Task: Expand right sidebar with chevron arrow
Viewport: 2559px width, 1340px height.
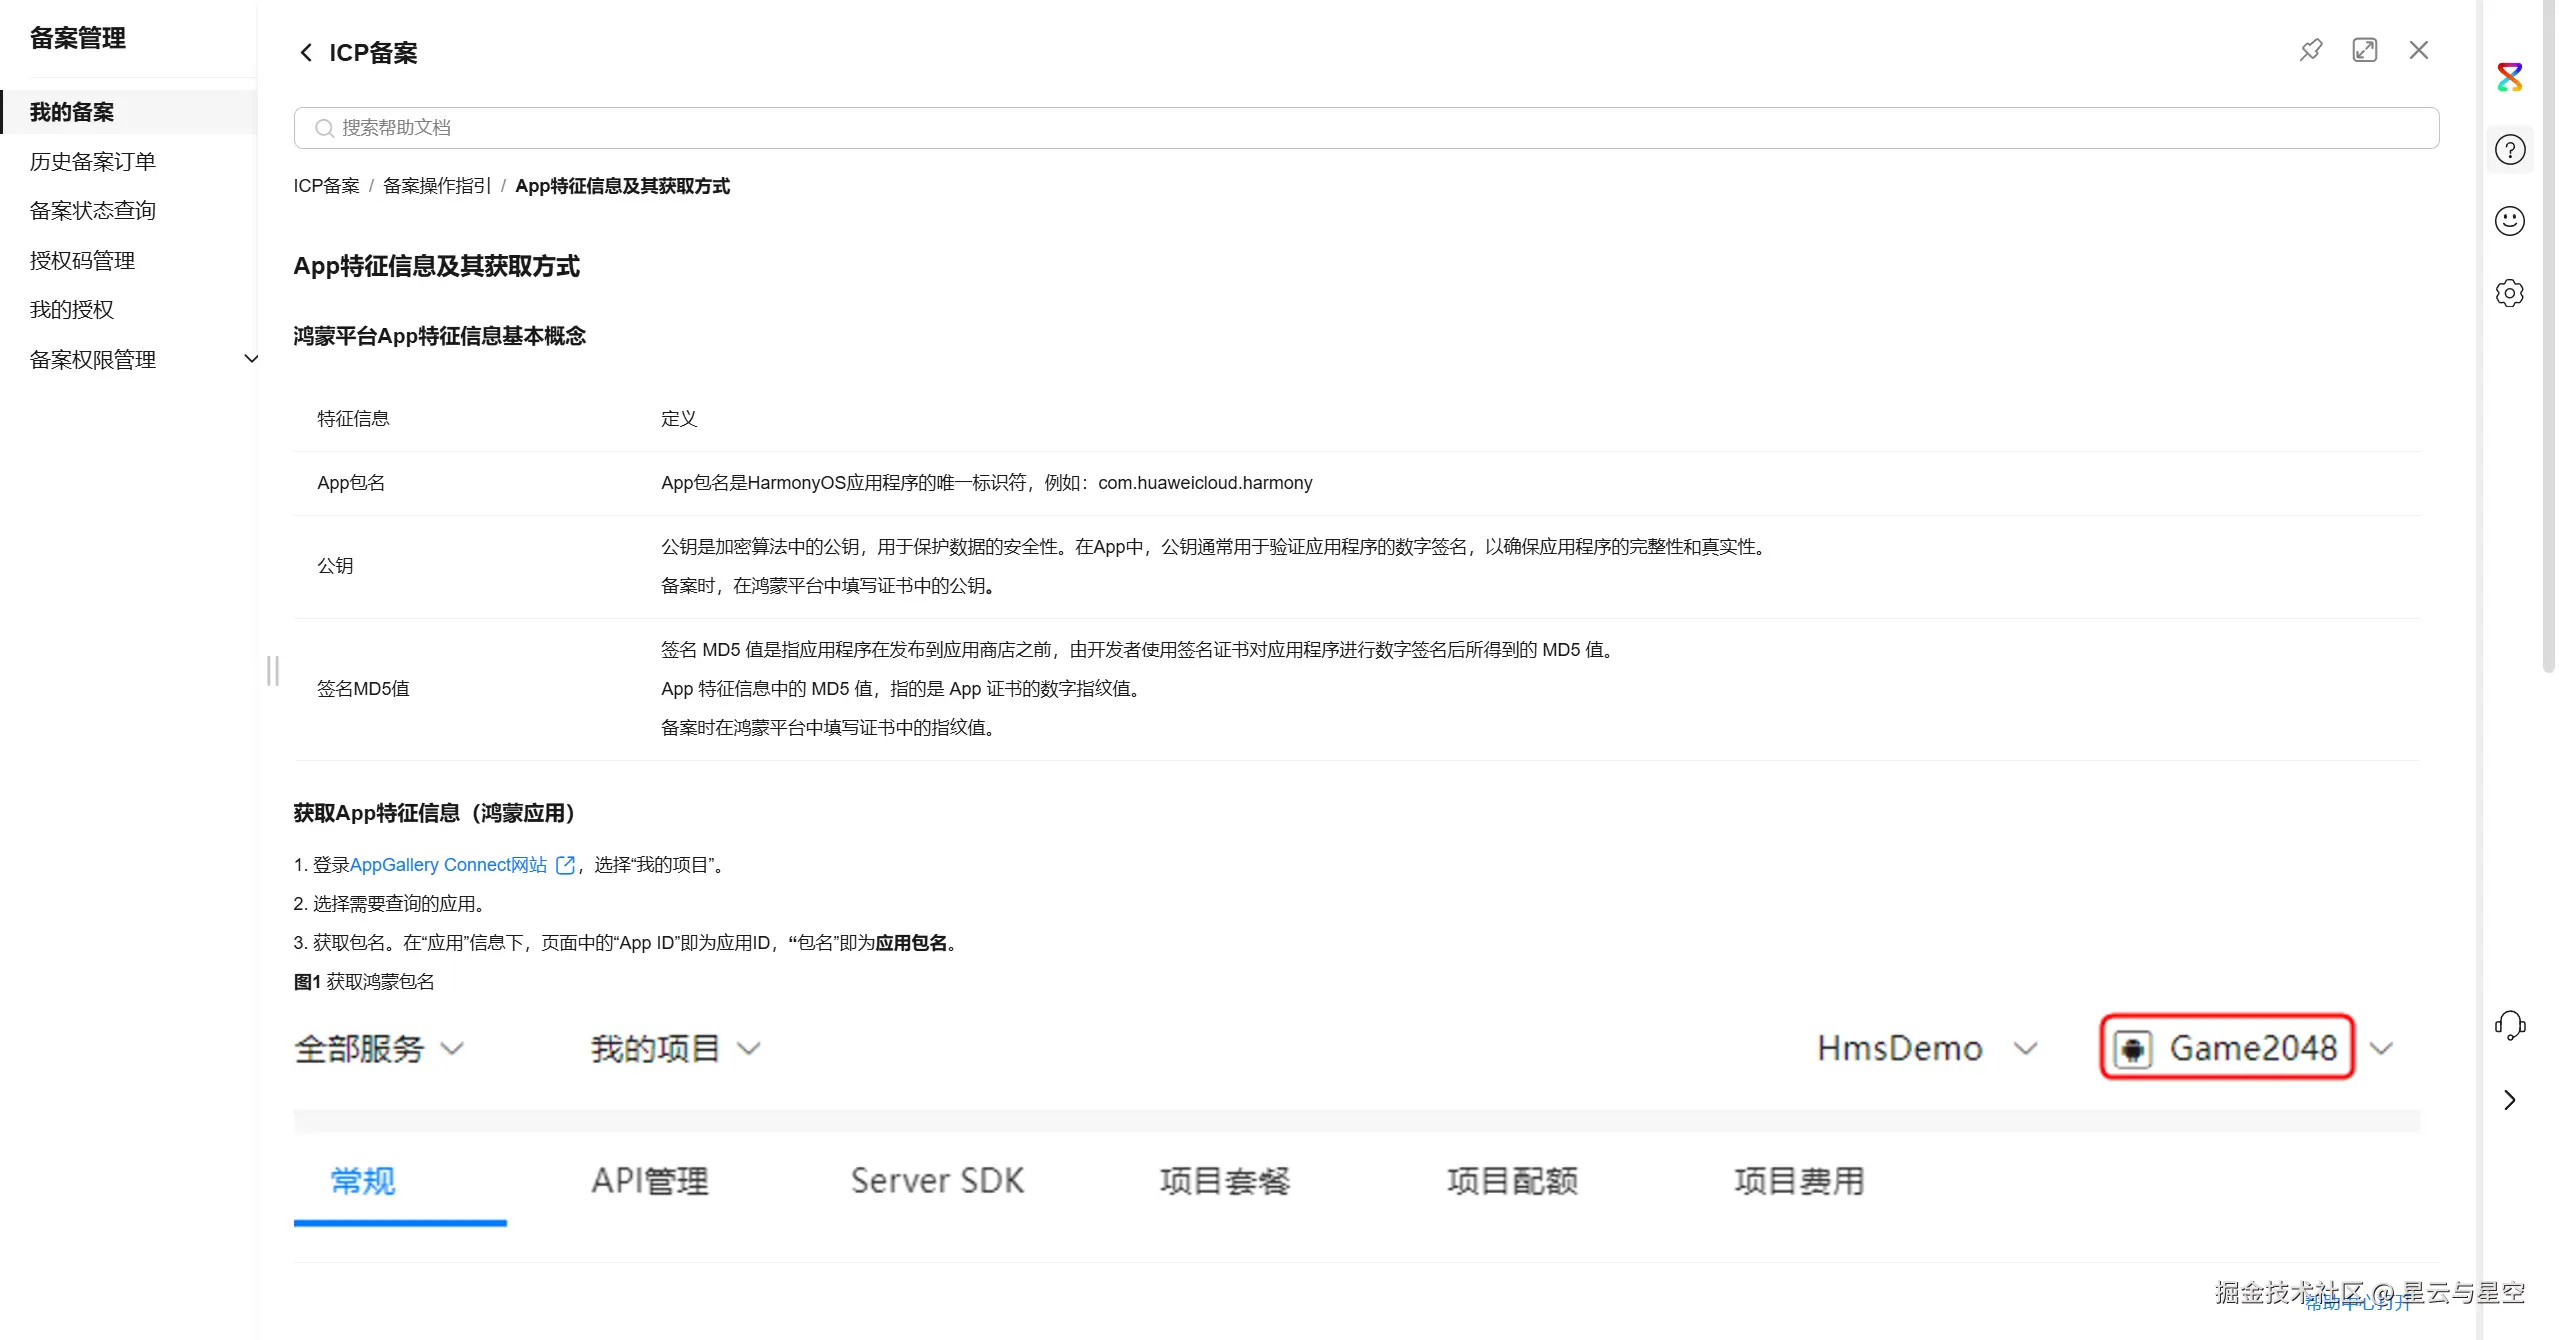Action: pyautogui.click(x=2509, y=1100)
